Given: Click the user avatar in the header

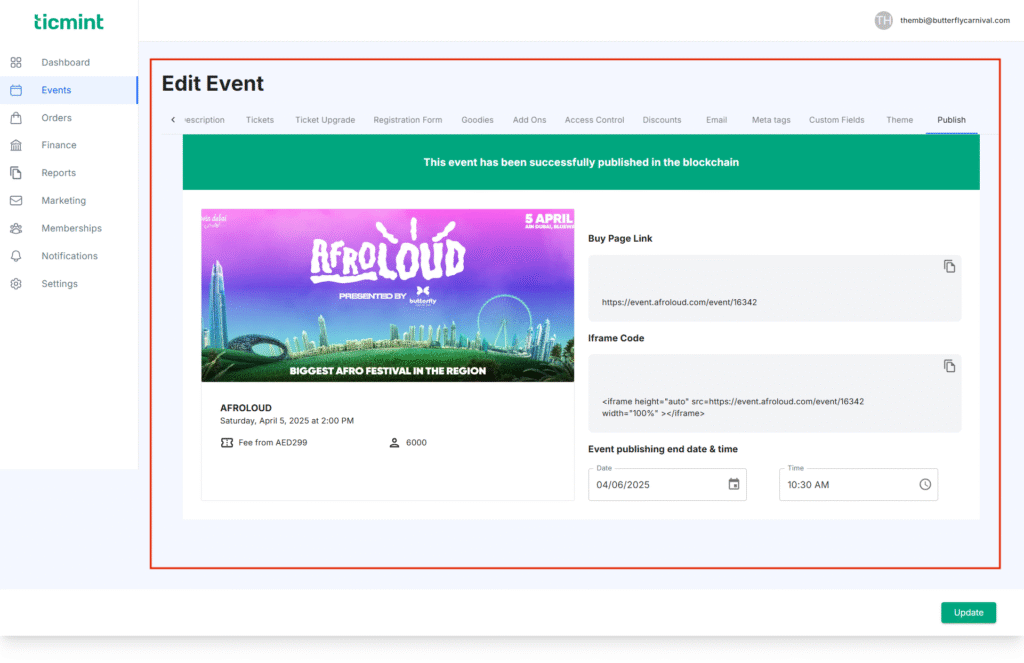Looking at the screenshot, I should pos(884,20).
